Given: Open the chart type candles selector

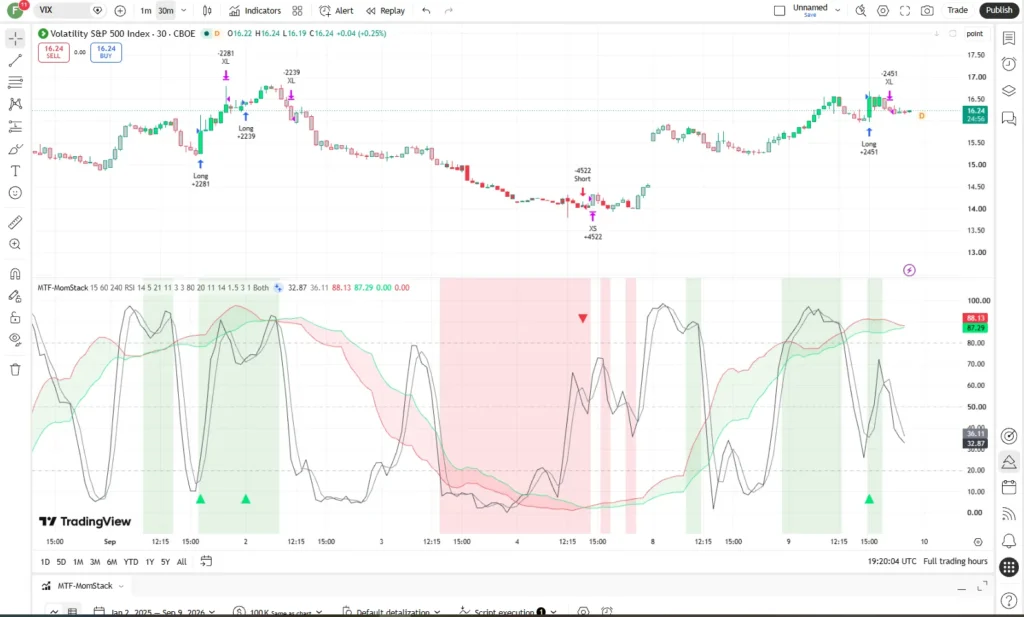Looking at the screenshot, I should click(x=207, y=10).
